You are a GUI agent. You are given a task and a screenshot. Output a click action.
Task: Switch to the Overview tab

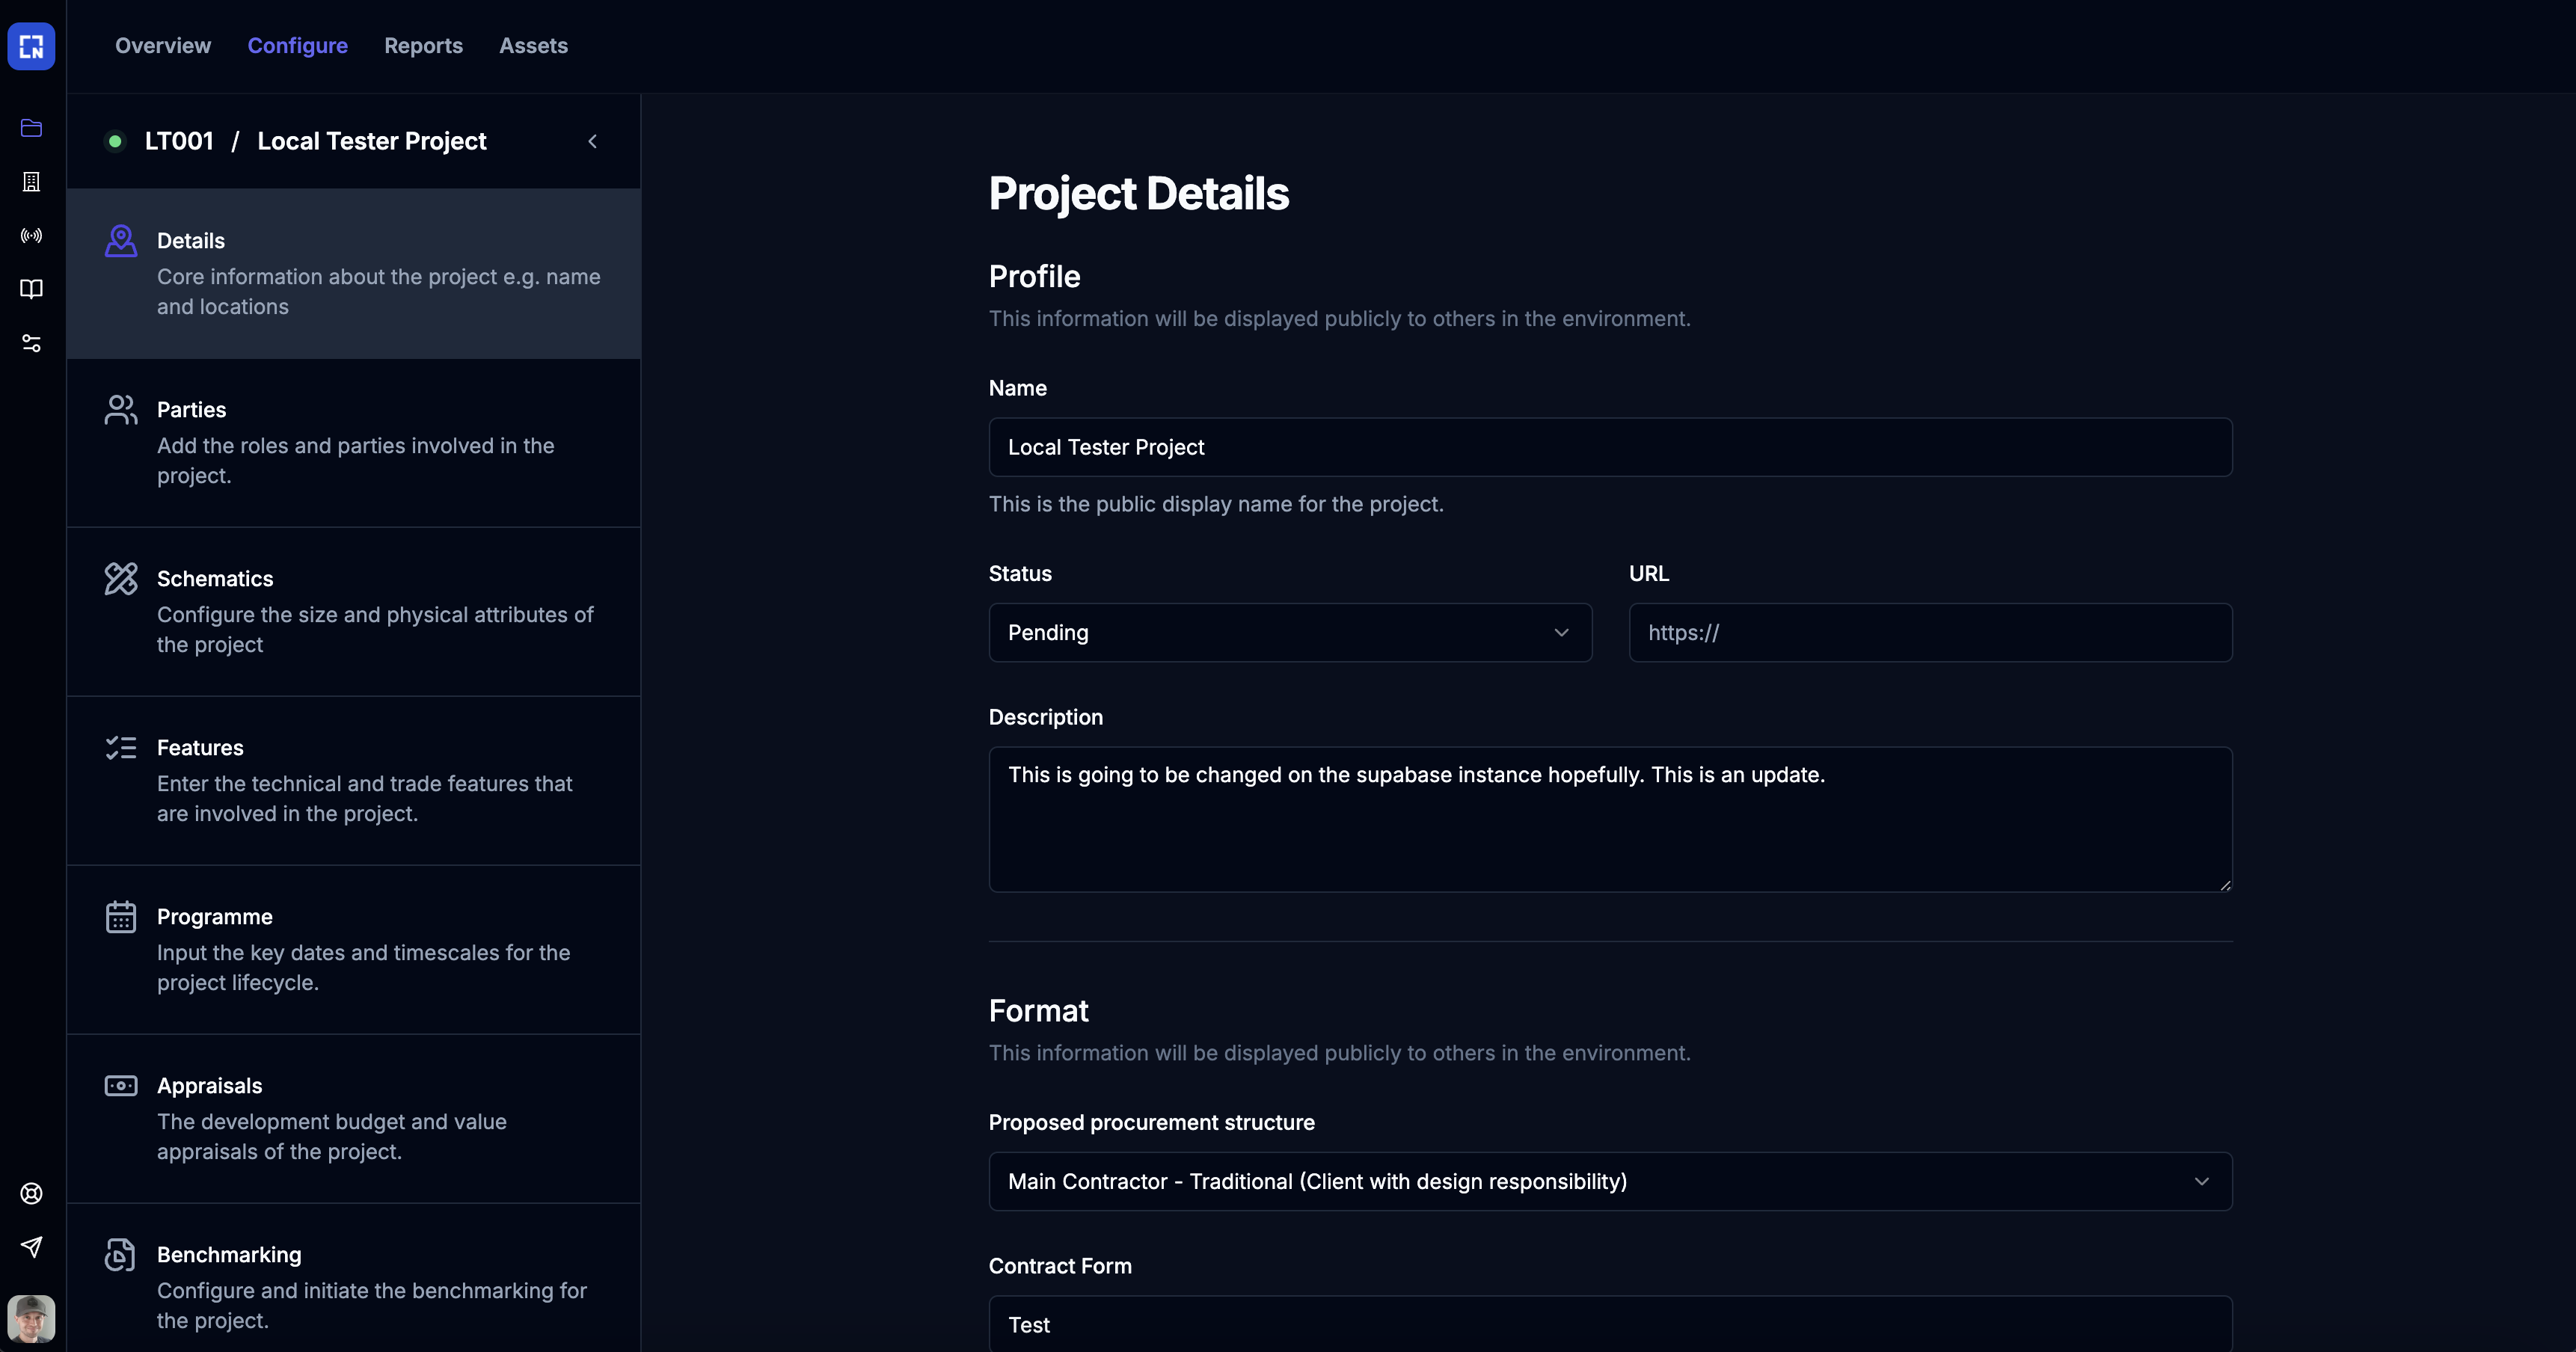pyautogui.click(x=163, y=46)
